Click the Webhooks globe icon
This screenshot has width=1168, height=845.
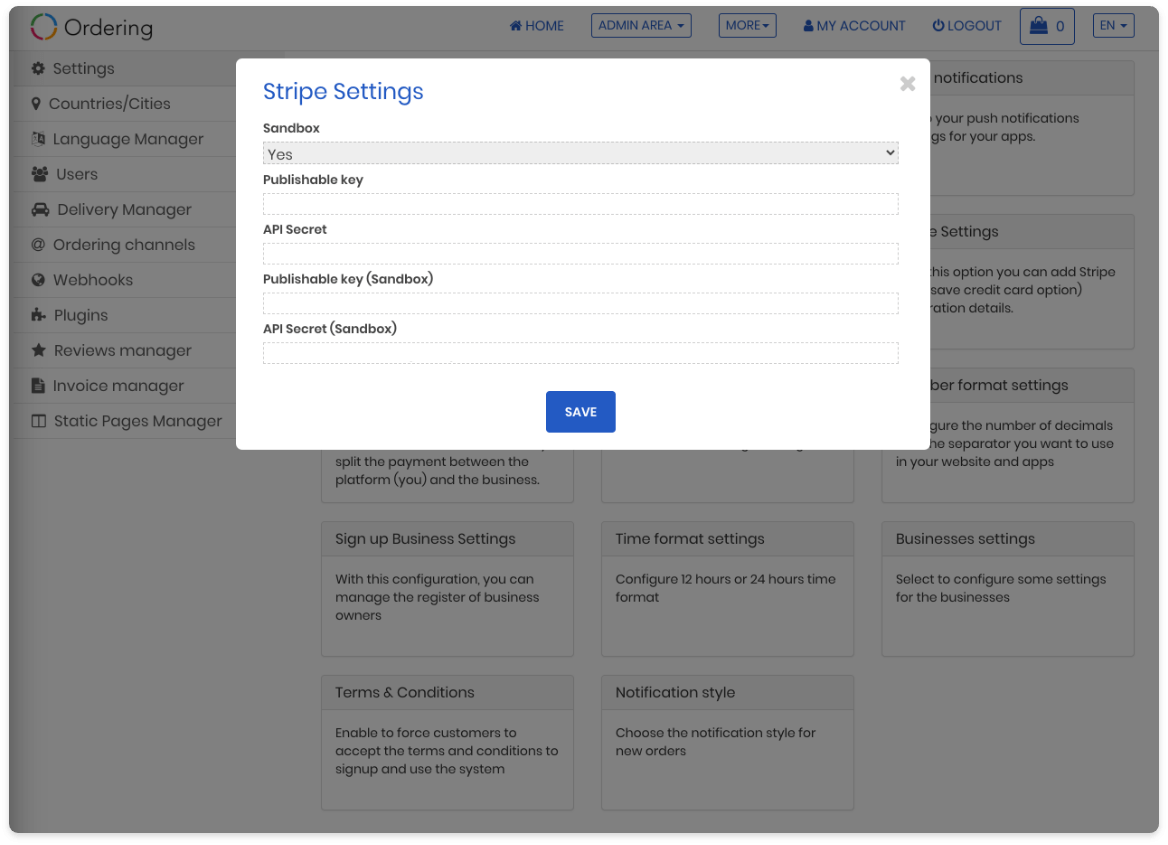[38, 280]
